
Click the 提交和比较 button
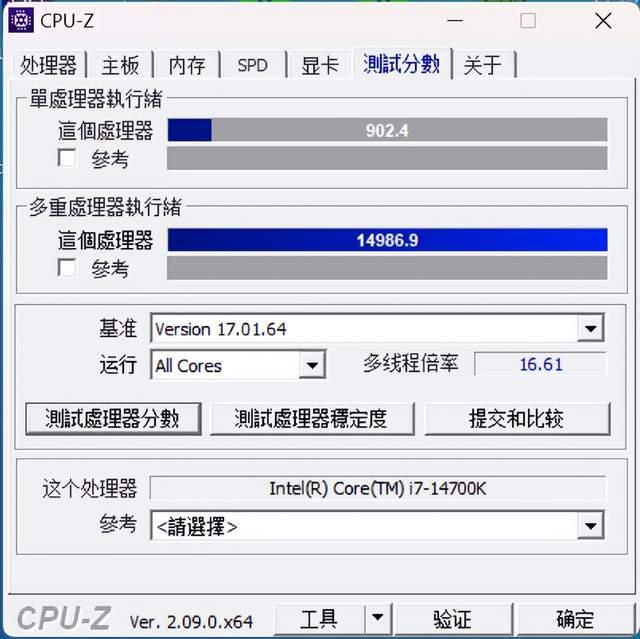pyautogui.click(x=518, y=419)
